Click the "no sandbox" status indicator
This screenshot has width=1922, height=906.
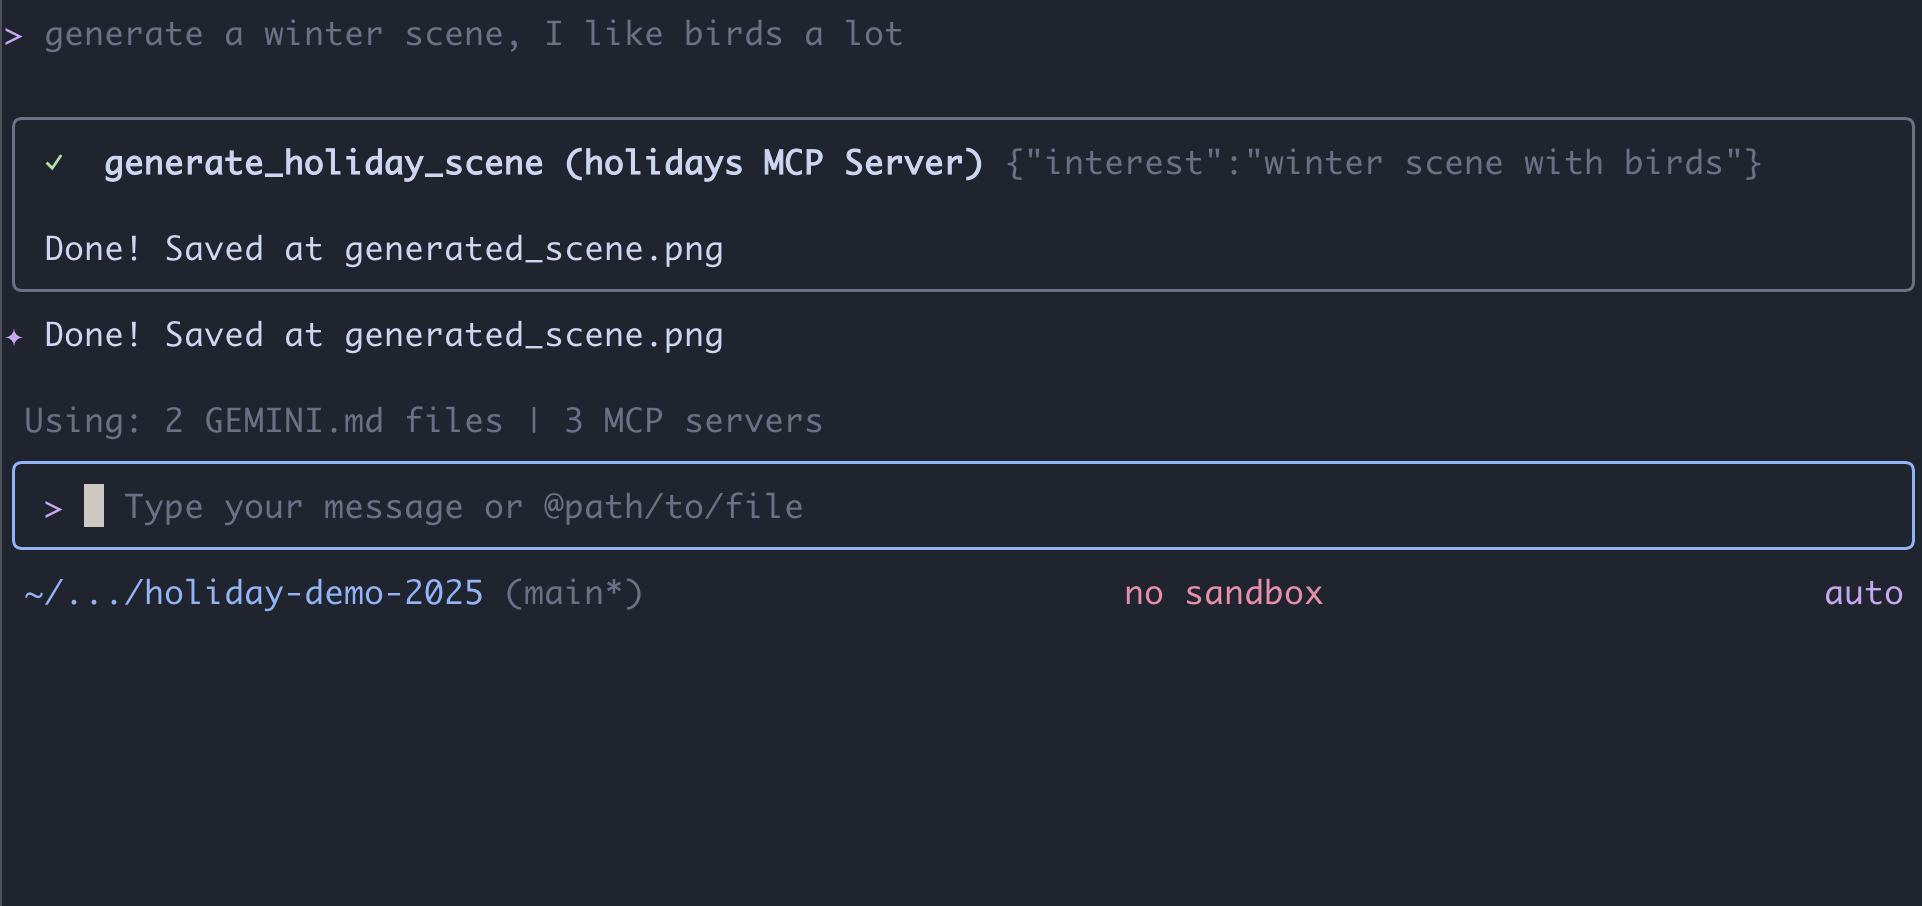(x=1223, y=593)
